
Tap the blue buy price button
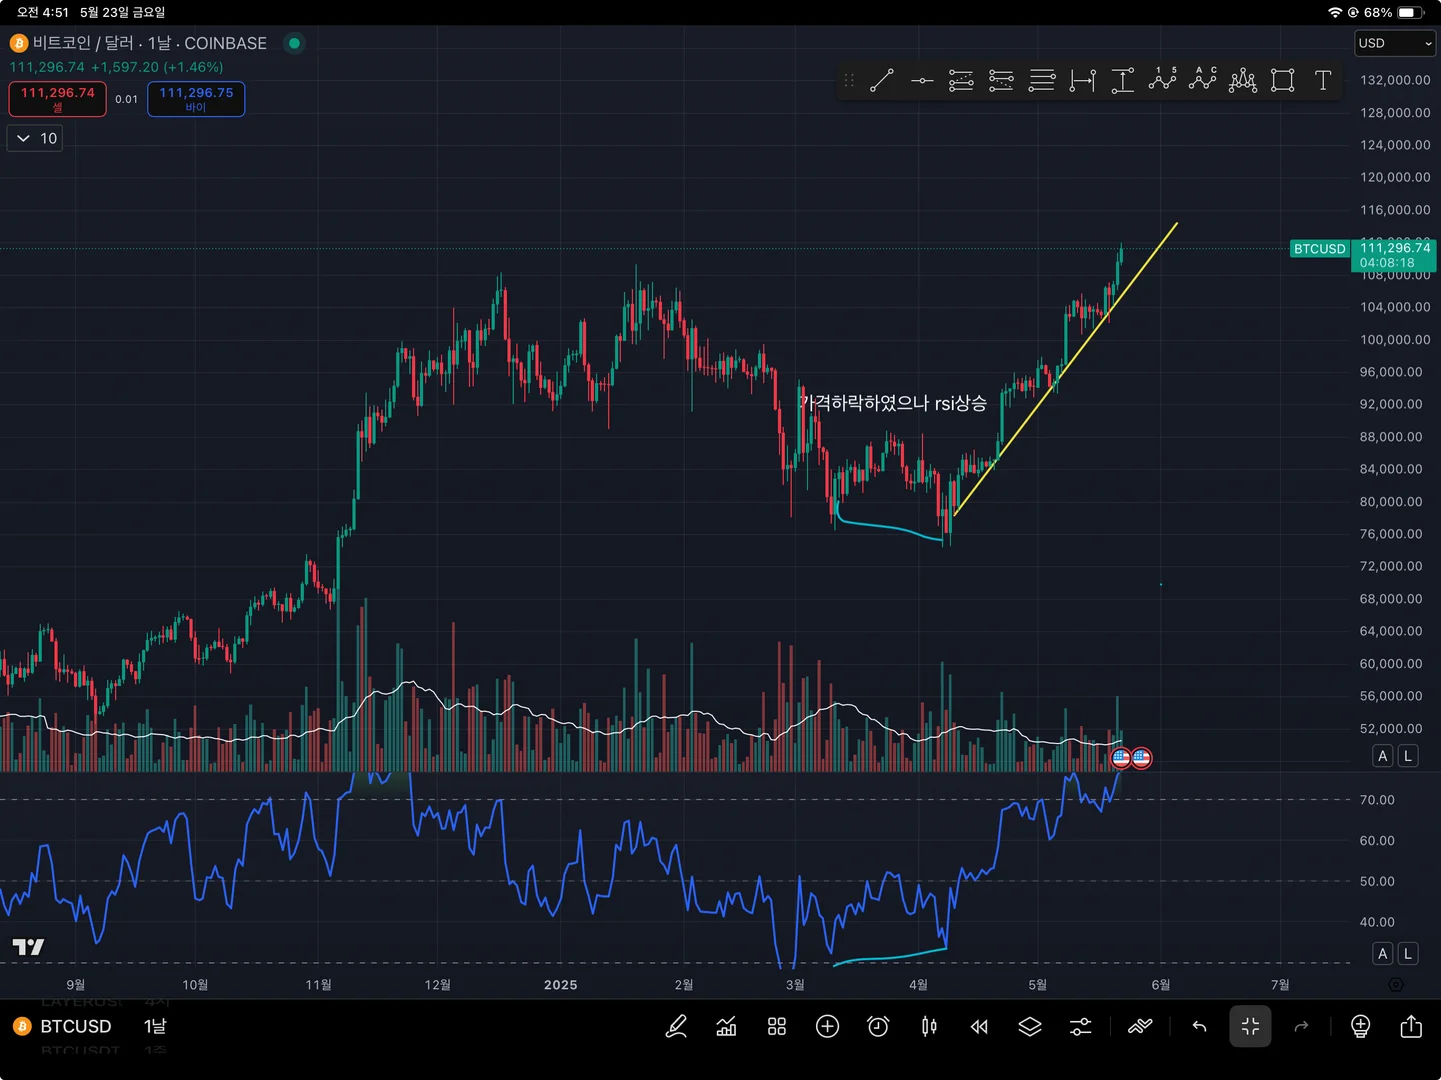(x=196, y=98)
